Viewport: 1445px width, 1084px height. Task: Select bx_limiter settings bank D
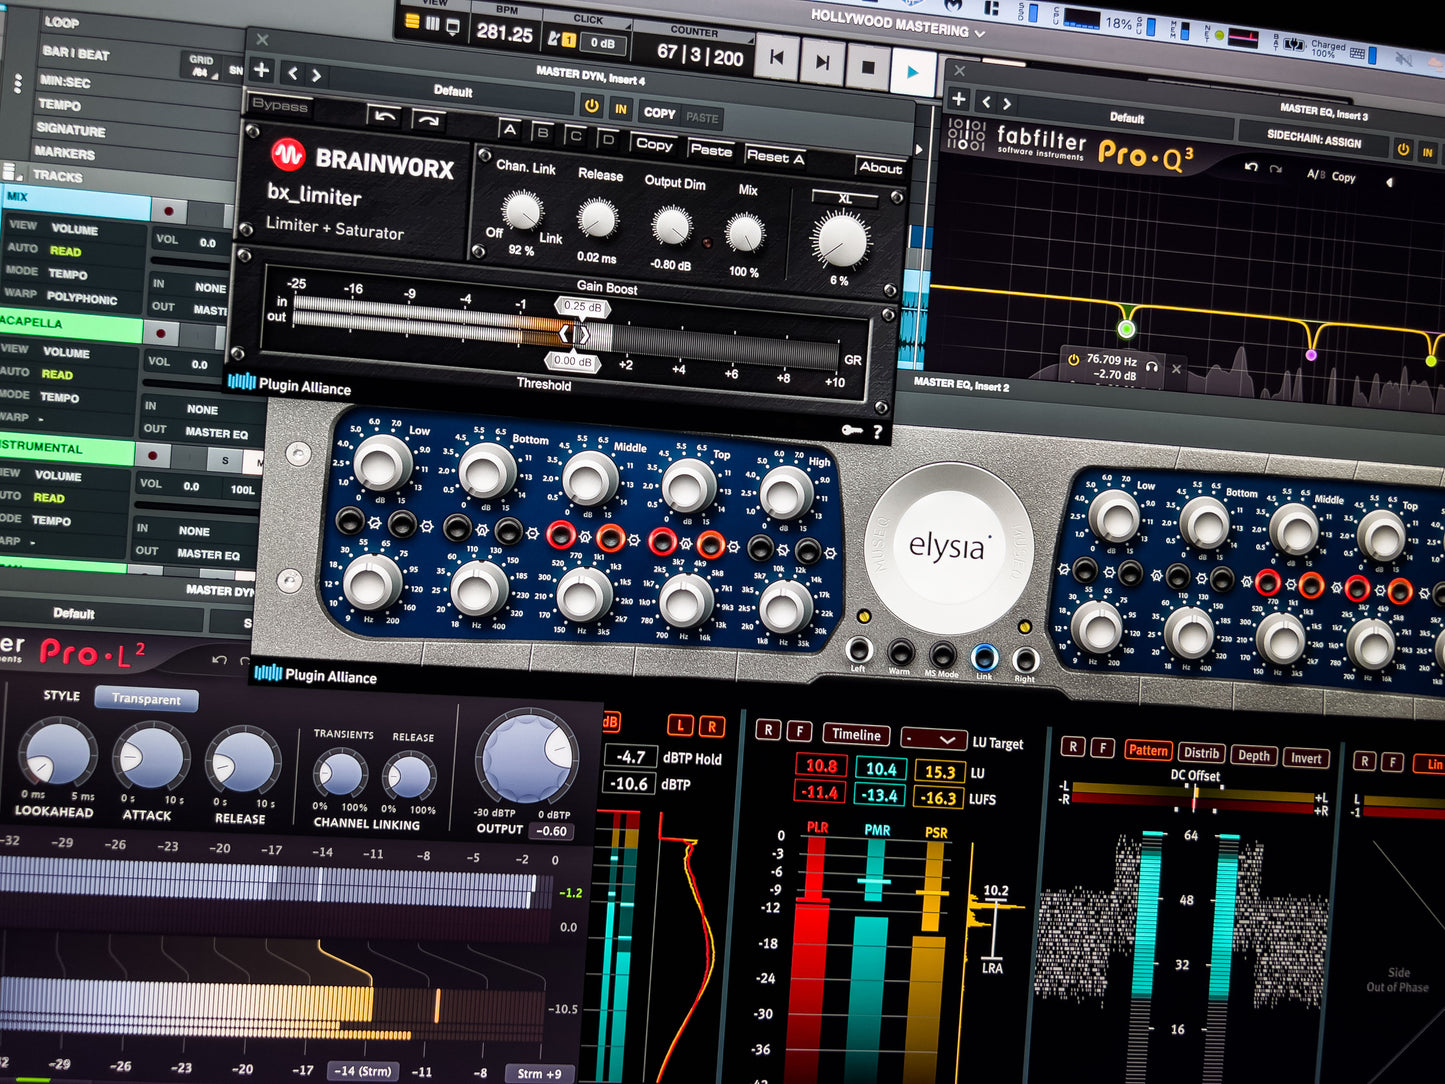tap(607, 139)
